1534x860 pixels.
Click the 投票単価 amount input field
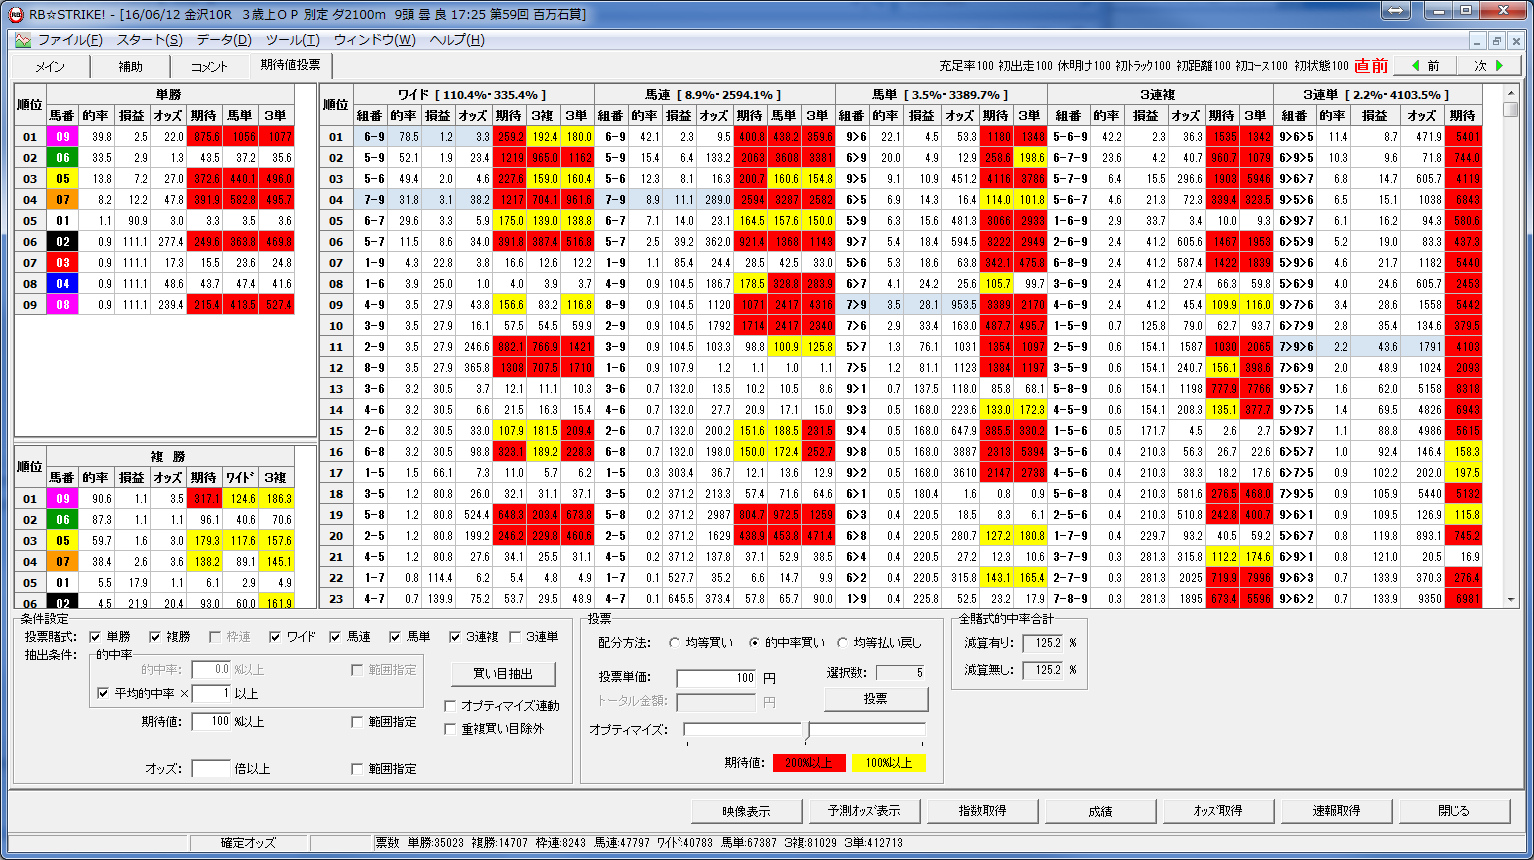(717, 678)
